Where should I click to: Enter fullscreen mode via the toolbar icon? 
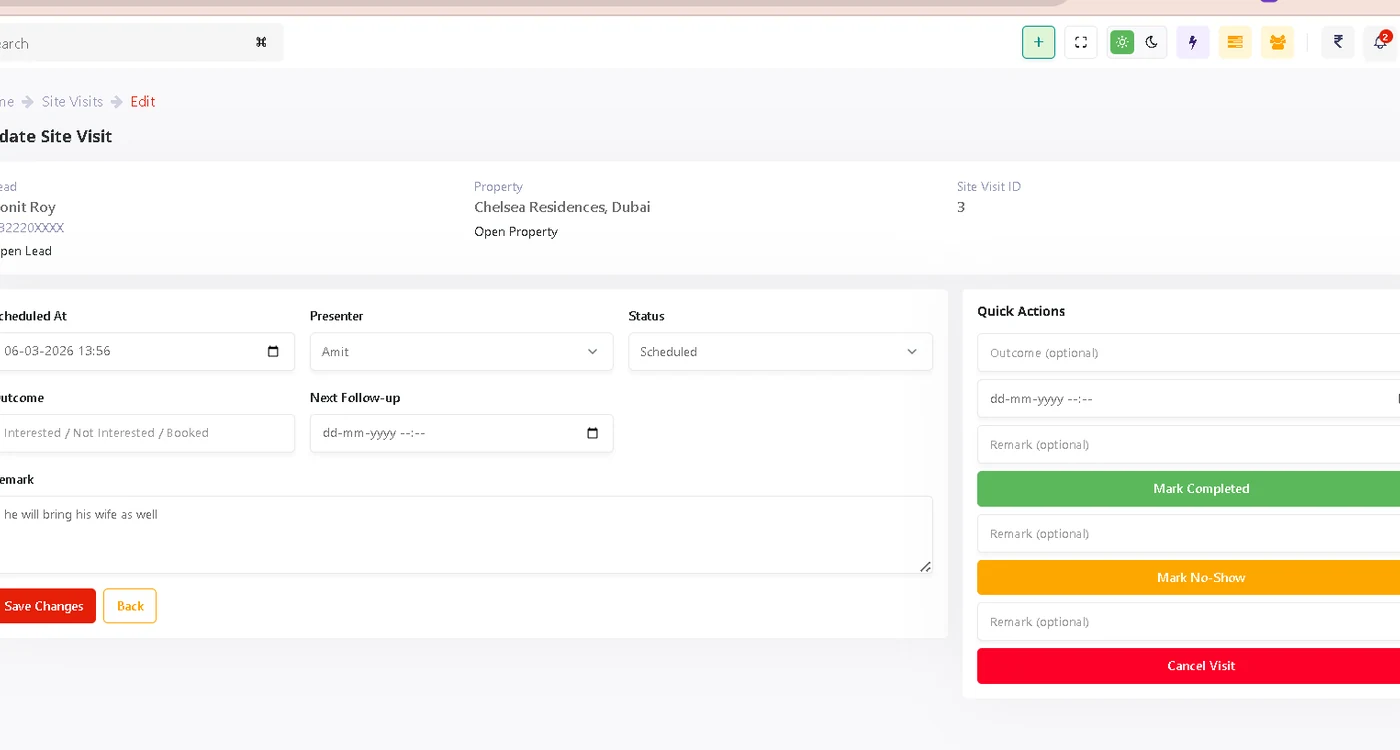point(1081,42)
